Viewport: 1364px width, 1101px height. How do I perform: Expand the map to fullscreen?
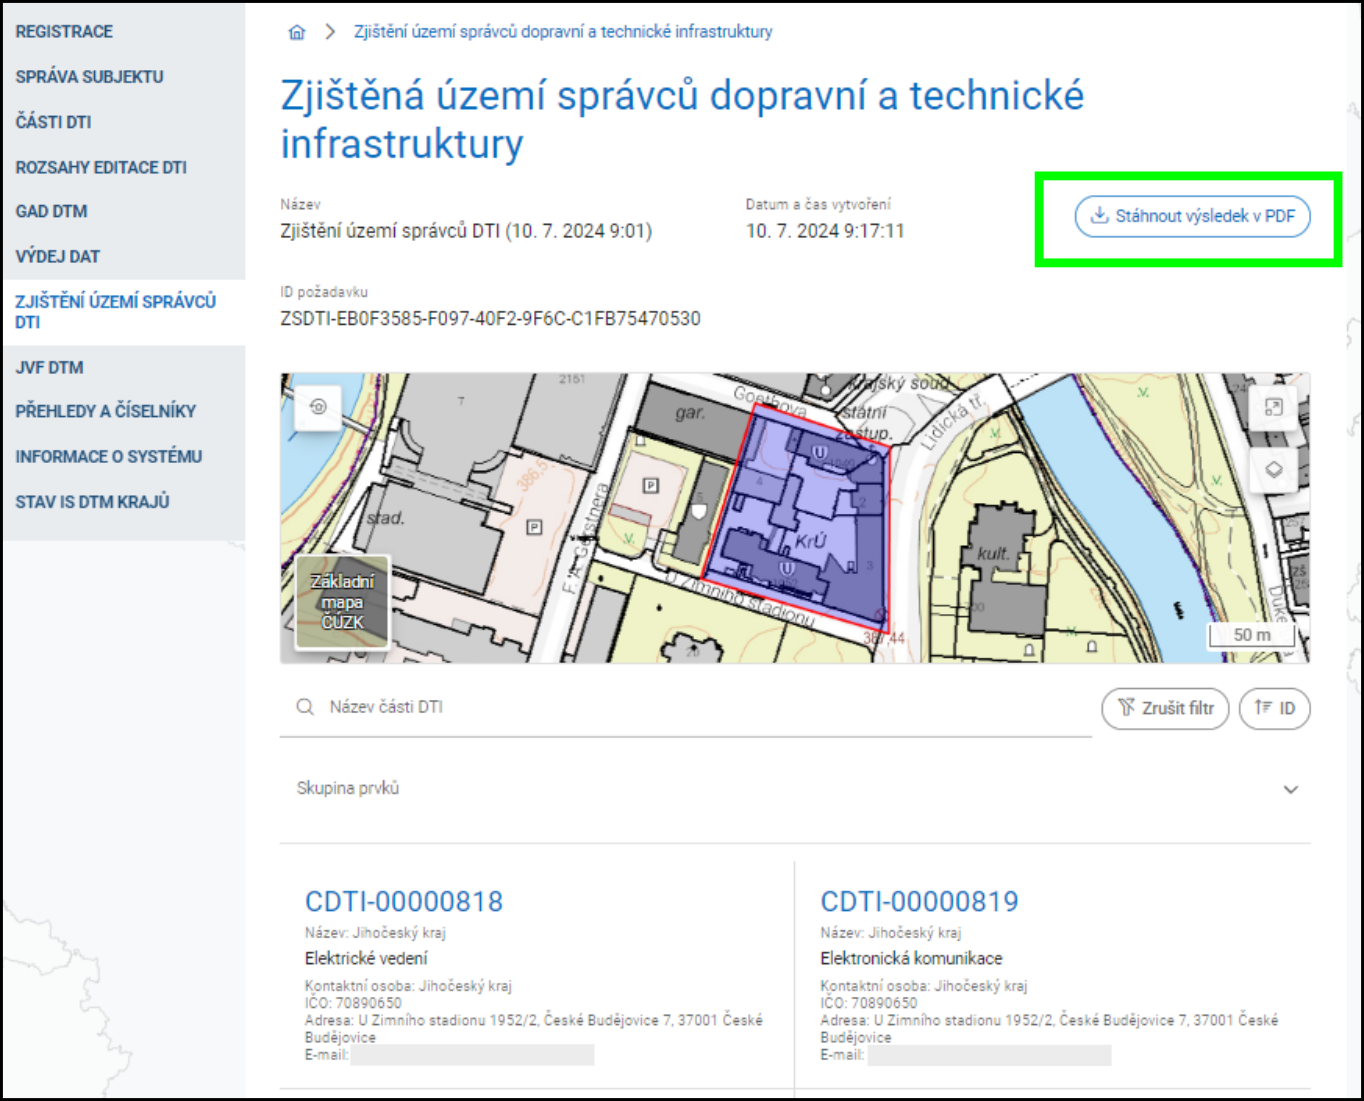coord(1274,408)
